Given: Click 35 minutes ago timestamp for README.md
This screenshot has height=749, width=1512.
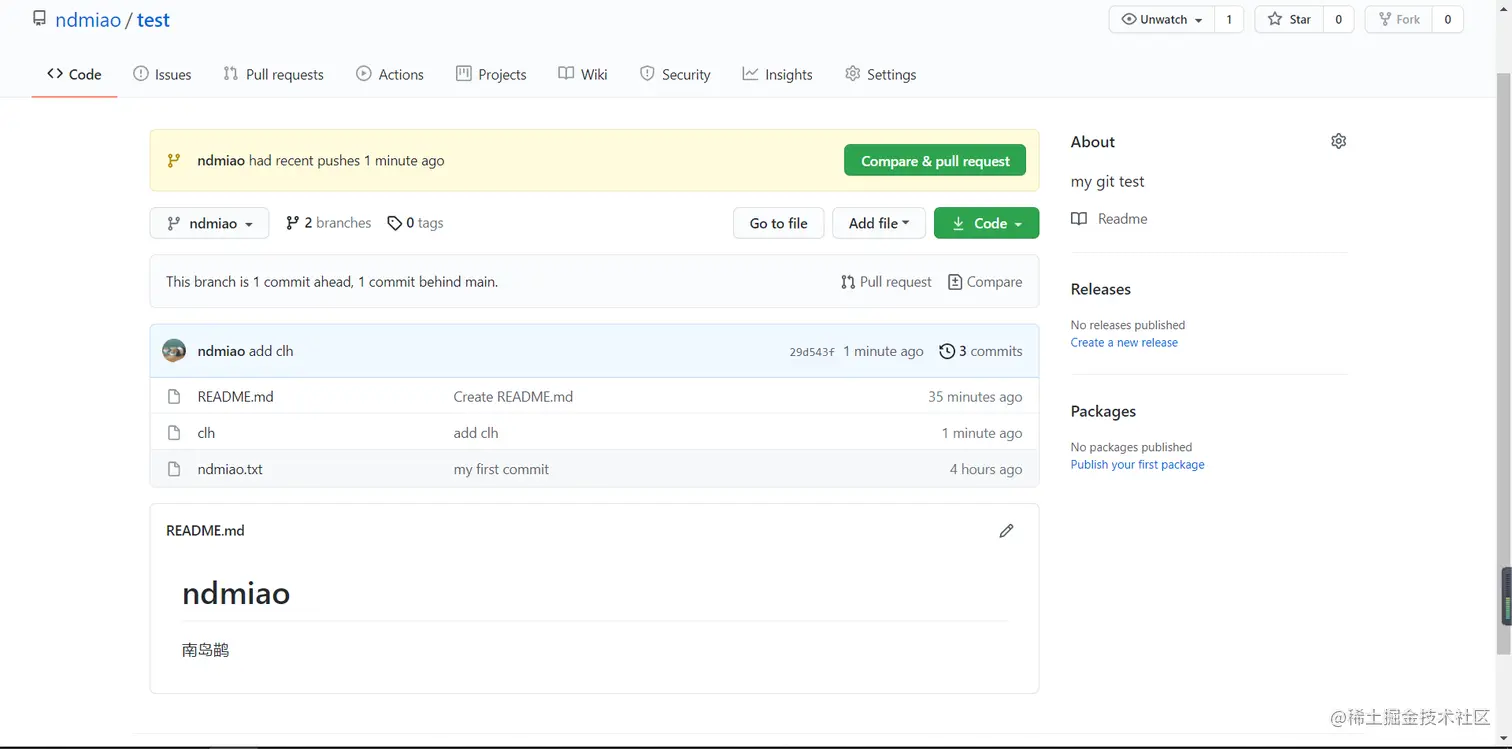Looking at the screenshot, I should point(975,397).
